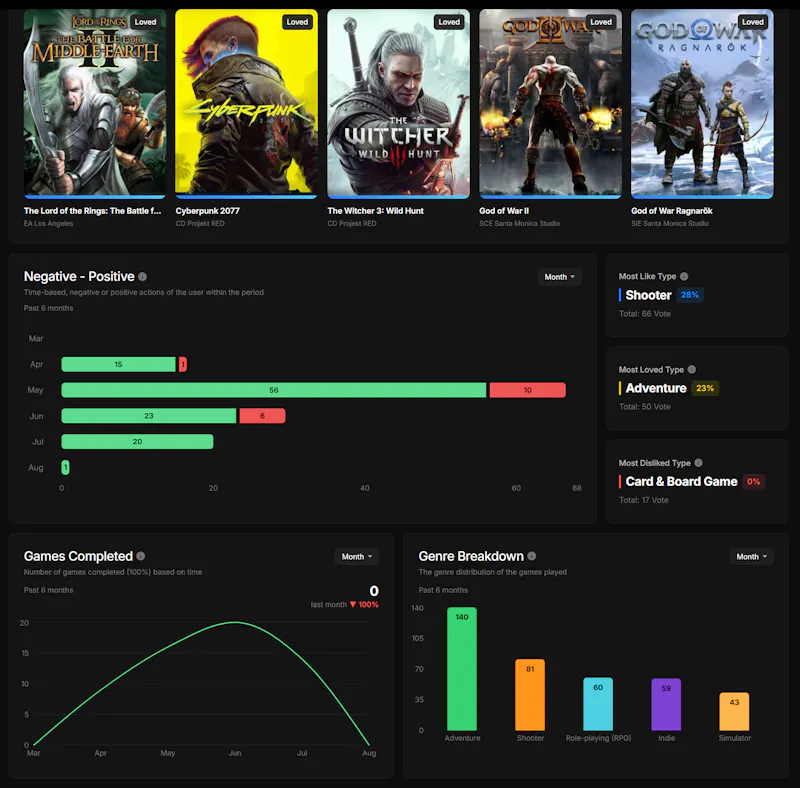The image size is (800, 788).
Task: Click the Adventure genre bar showing 140
Action: coord(462,669)
